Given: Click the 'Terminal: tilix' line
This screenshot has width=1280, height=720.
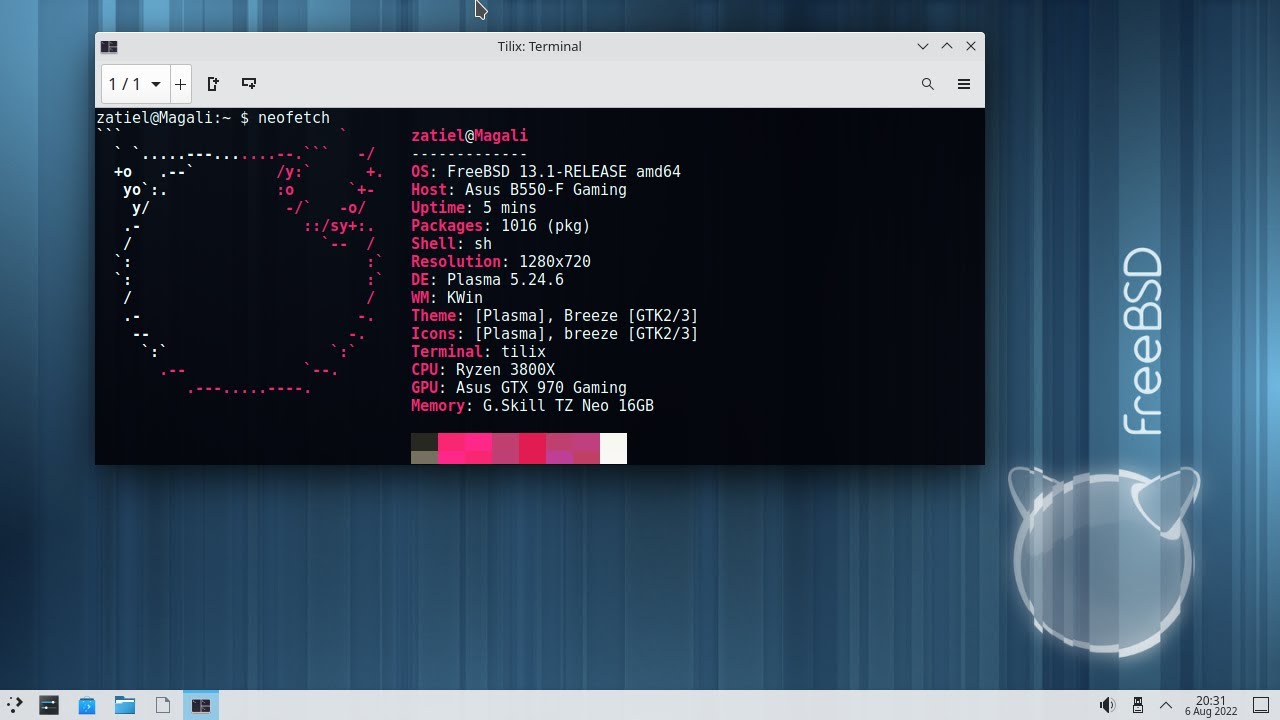Looking at the screenshot, I should [x=478, y=352].
